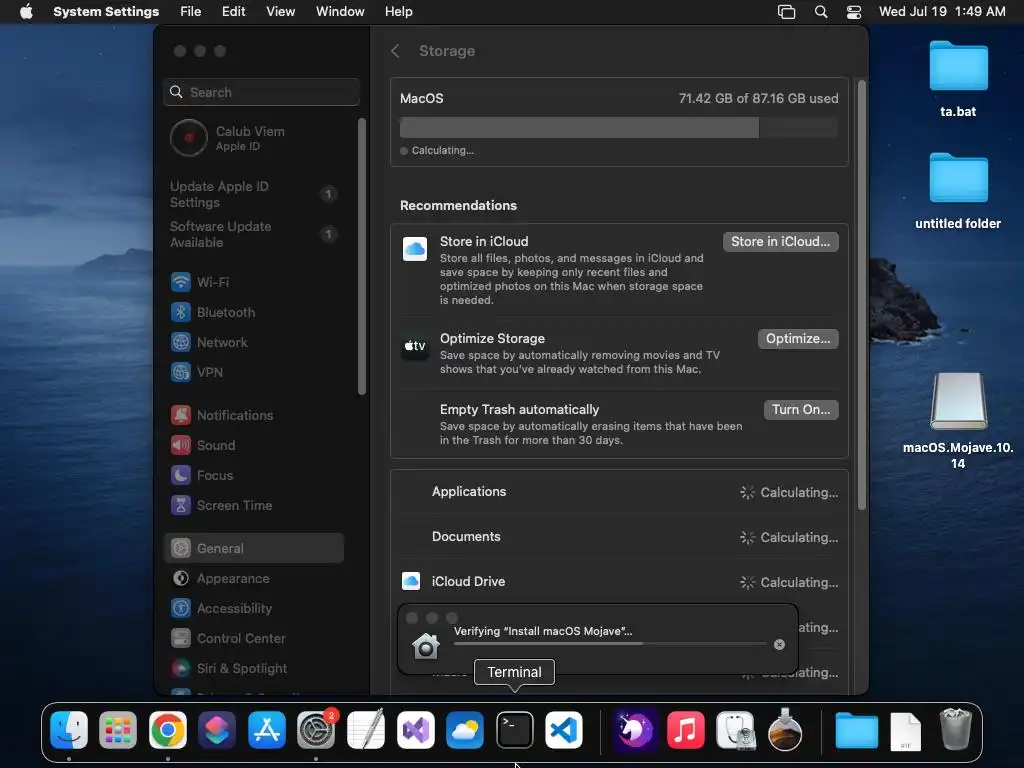
Task: Select the Documents storage row
Action: pyautogui.click(x=619, y=537)
